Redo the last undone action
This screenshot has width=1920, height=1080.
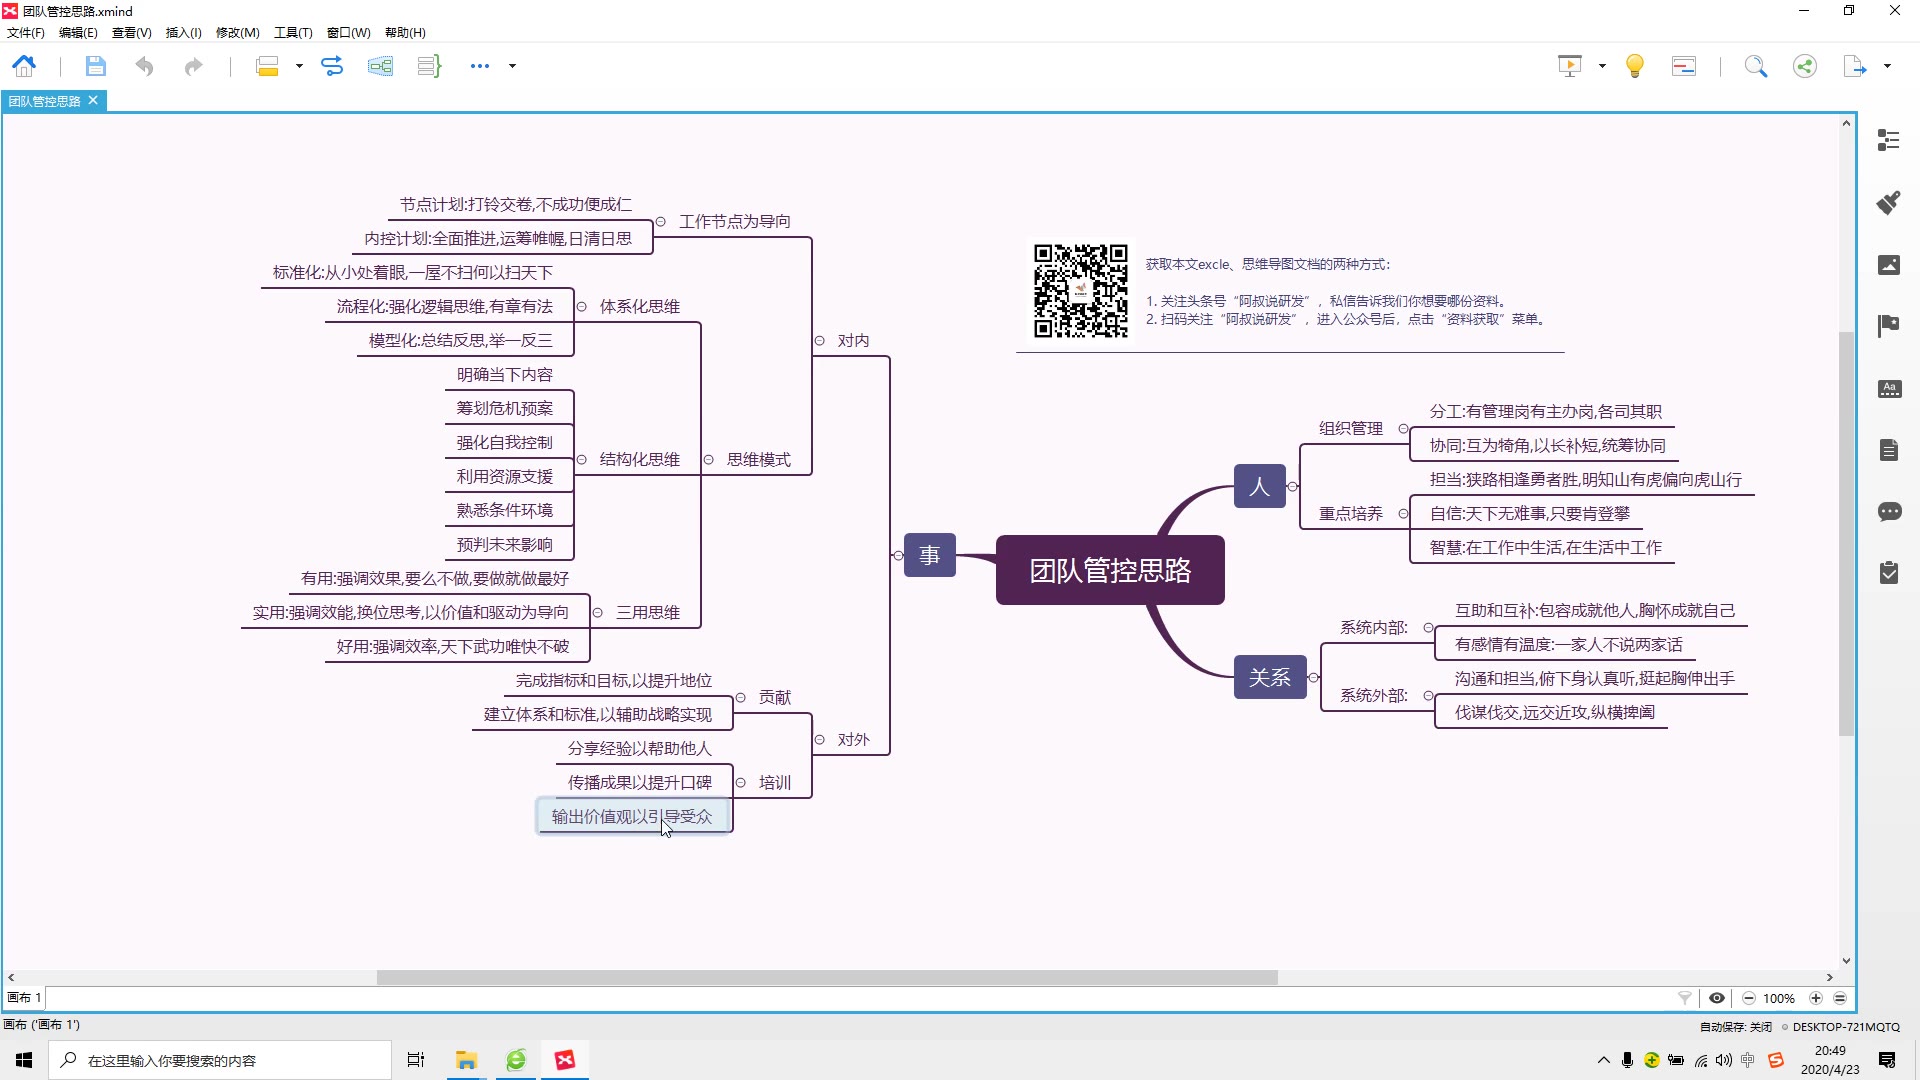[193, 66]
